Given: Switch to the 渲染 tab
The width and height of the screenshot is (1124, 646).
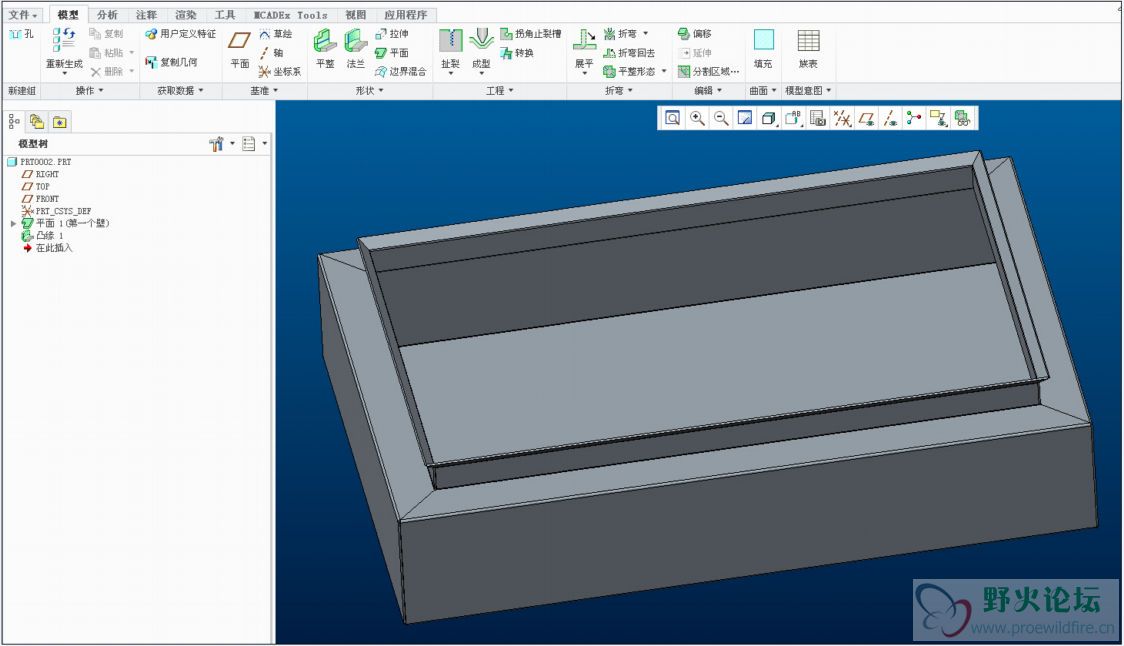Looking at the screenshot, I should [186, 14].
